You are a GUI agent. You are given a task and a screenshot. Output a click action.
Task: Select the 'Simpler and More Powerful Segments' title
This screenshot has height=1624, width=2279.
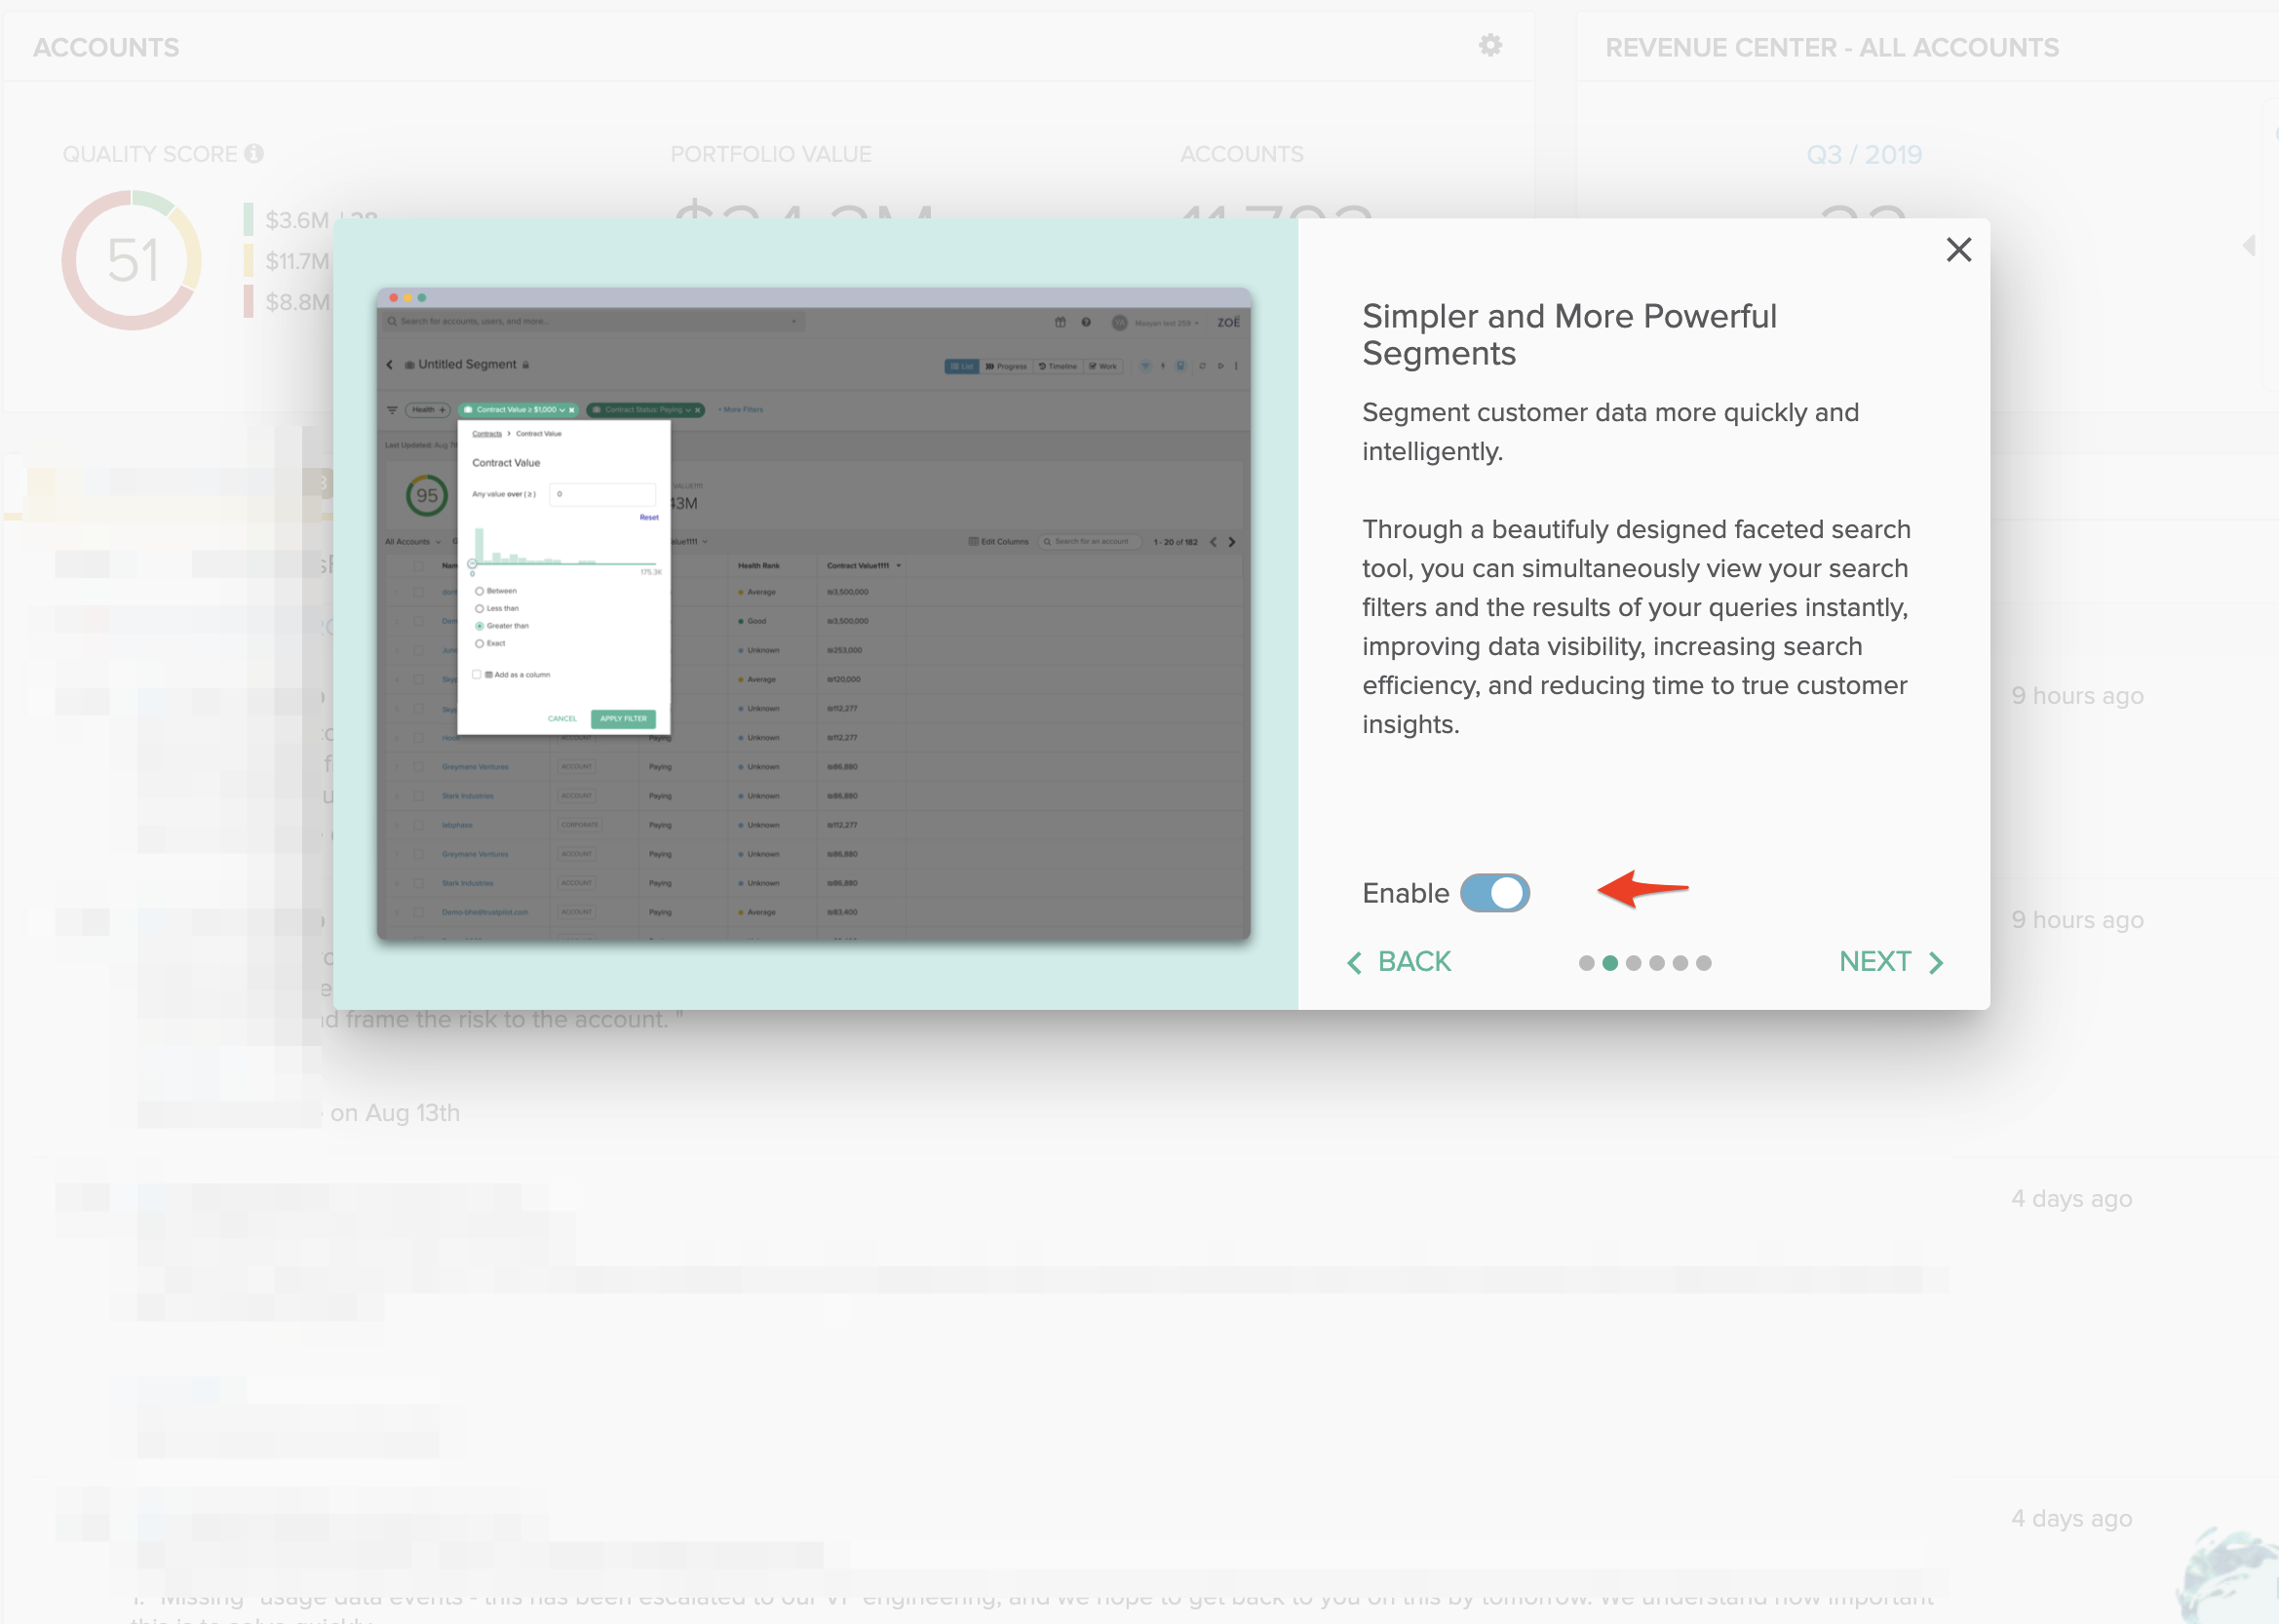tap(1569, 335)
